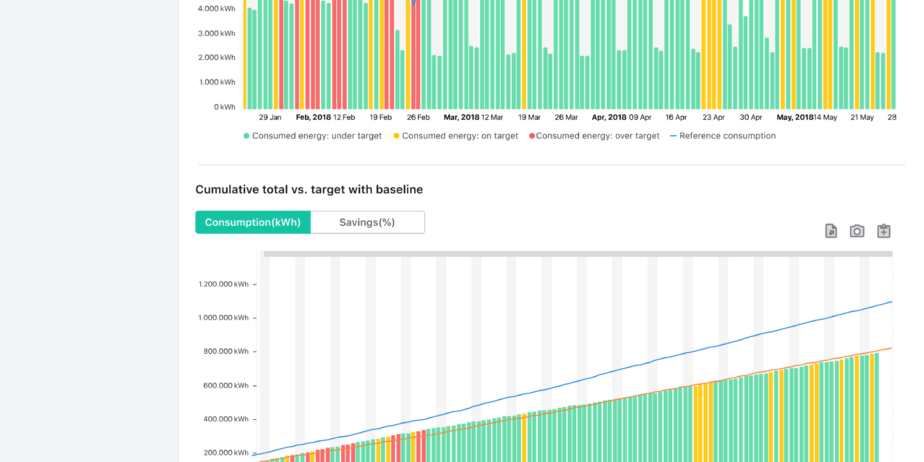Click the 'Apr, 2018' date label

click(x=609, y=118)
